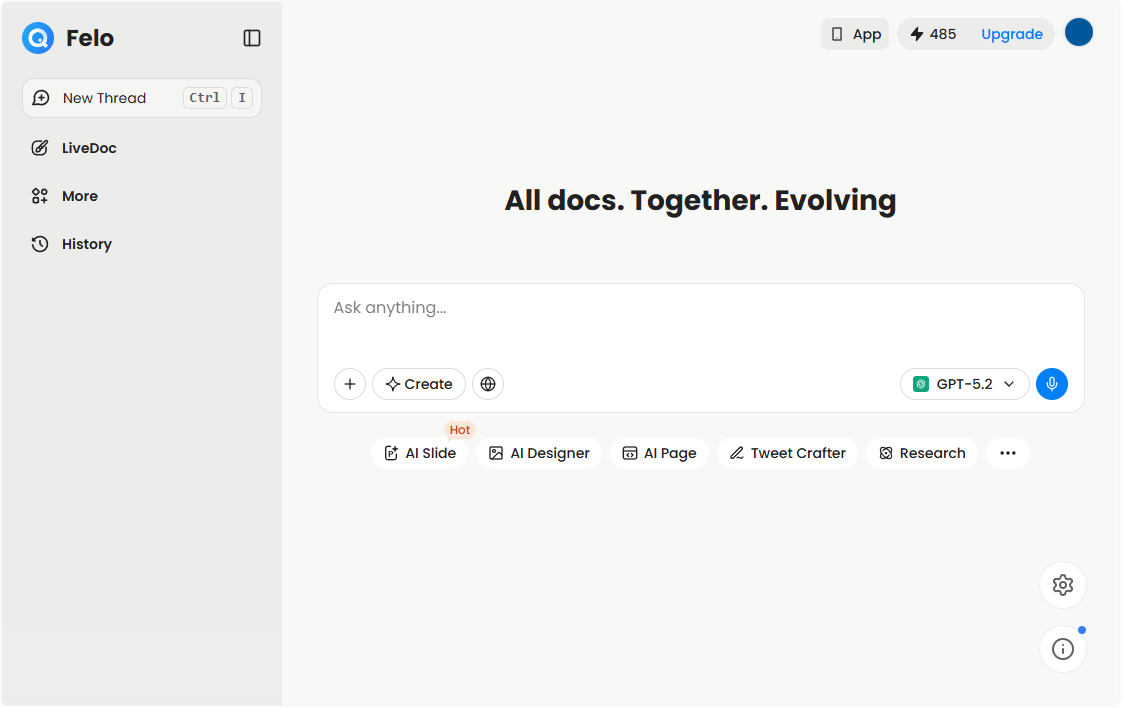The image size is (1122, 708).
Task: Click inside the Ask anything field
Action: coord(700,308)
